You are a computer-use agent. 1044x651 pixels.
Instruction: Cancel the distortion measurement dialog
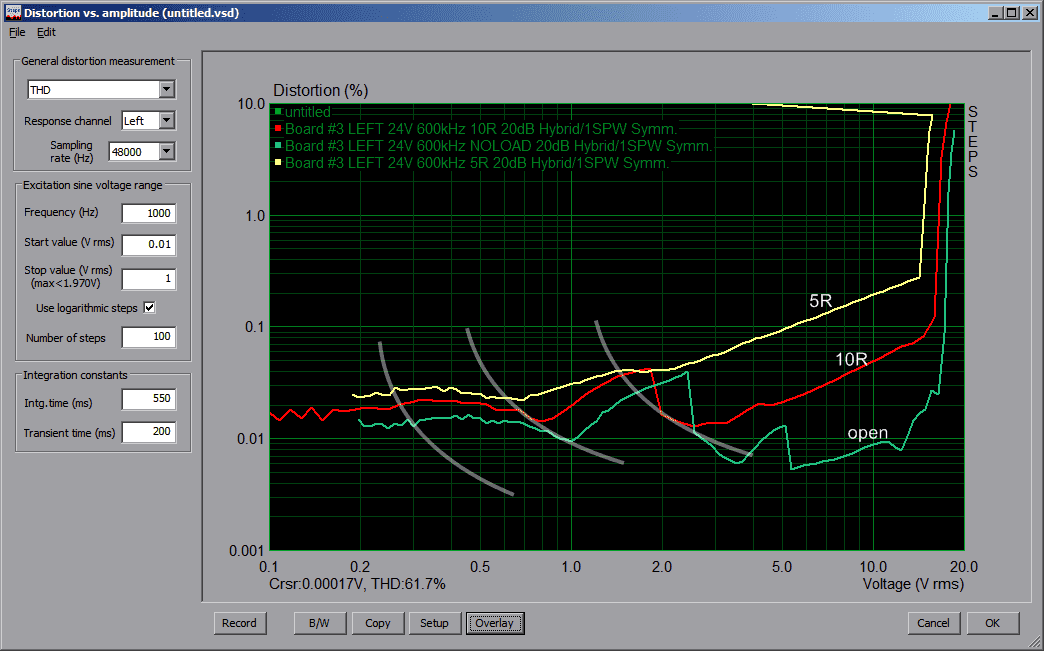pos(933,623)
